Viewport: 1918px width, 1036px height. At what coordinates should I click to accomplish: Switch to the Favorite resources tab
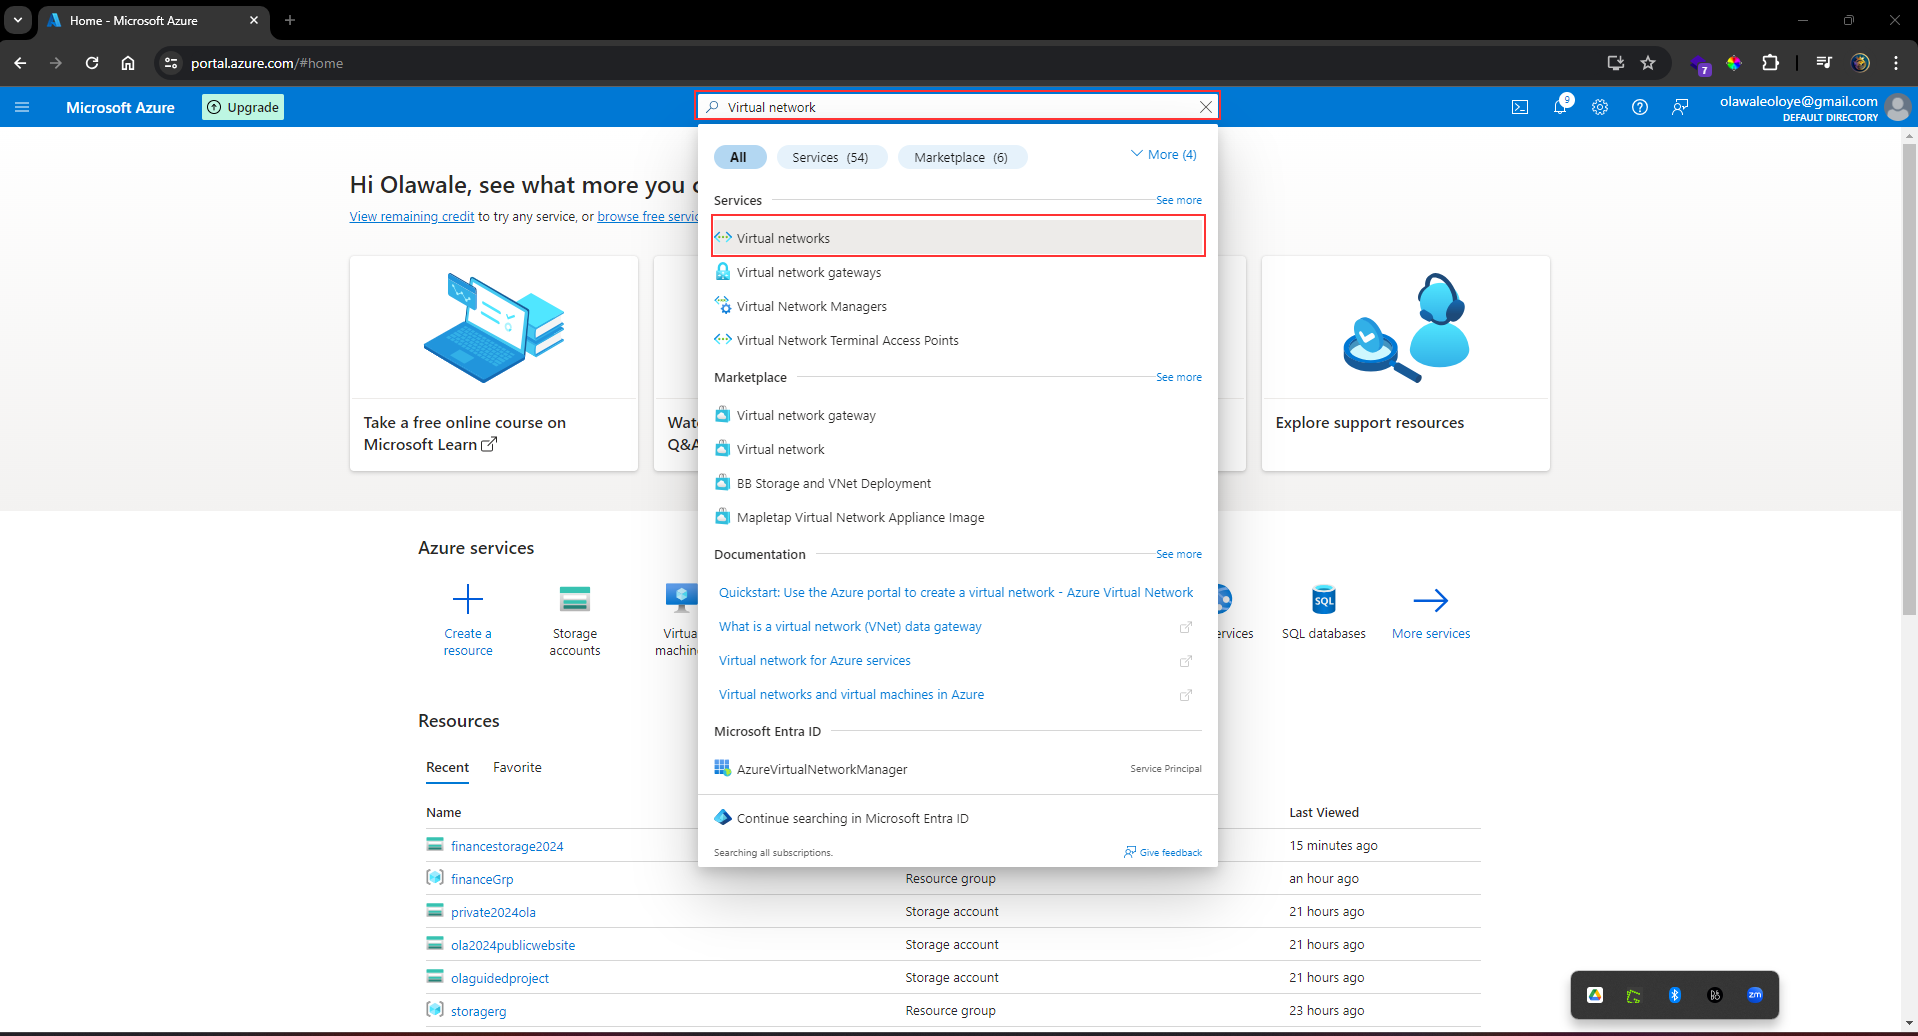[516, 767]
